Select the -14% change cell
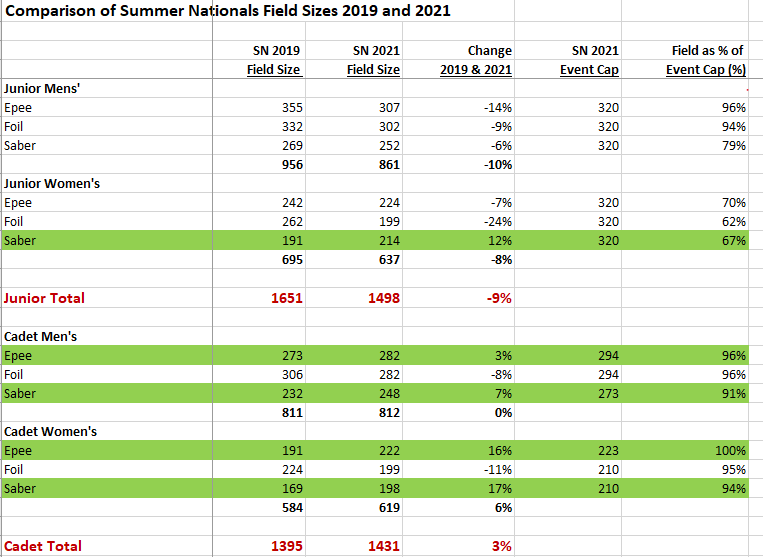 pyautogui.click(x=498, y=108)
